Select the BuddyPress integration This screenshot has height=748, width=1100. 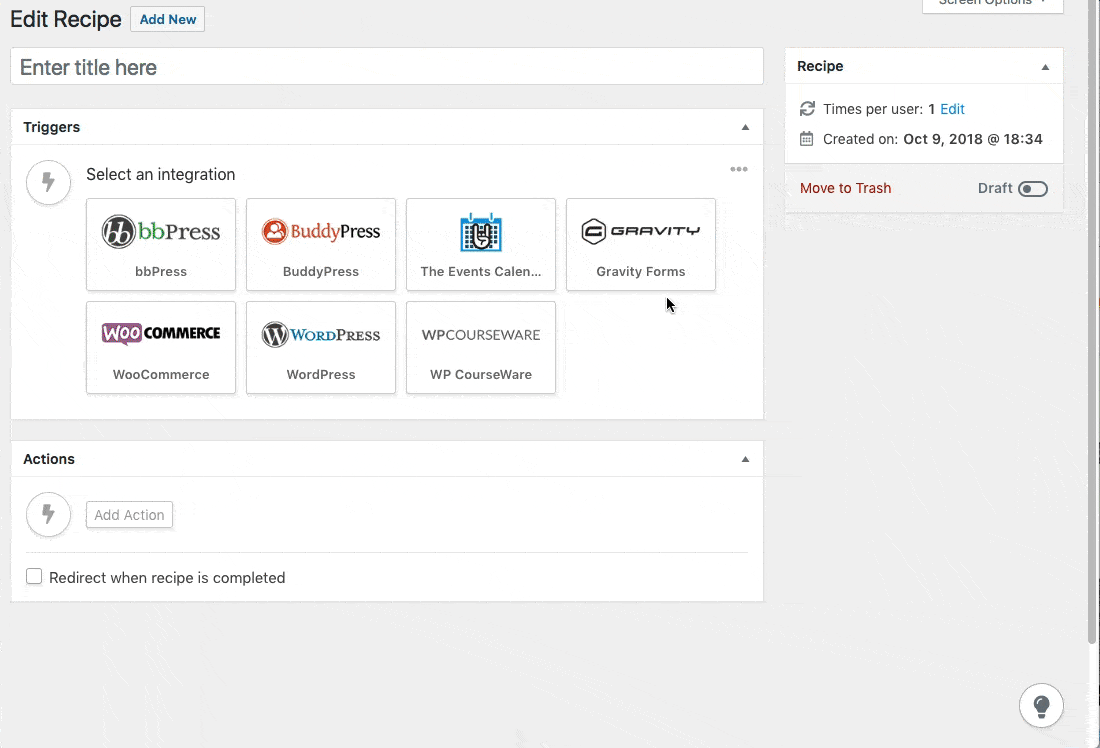tap(321, 244)
